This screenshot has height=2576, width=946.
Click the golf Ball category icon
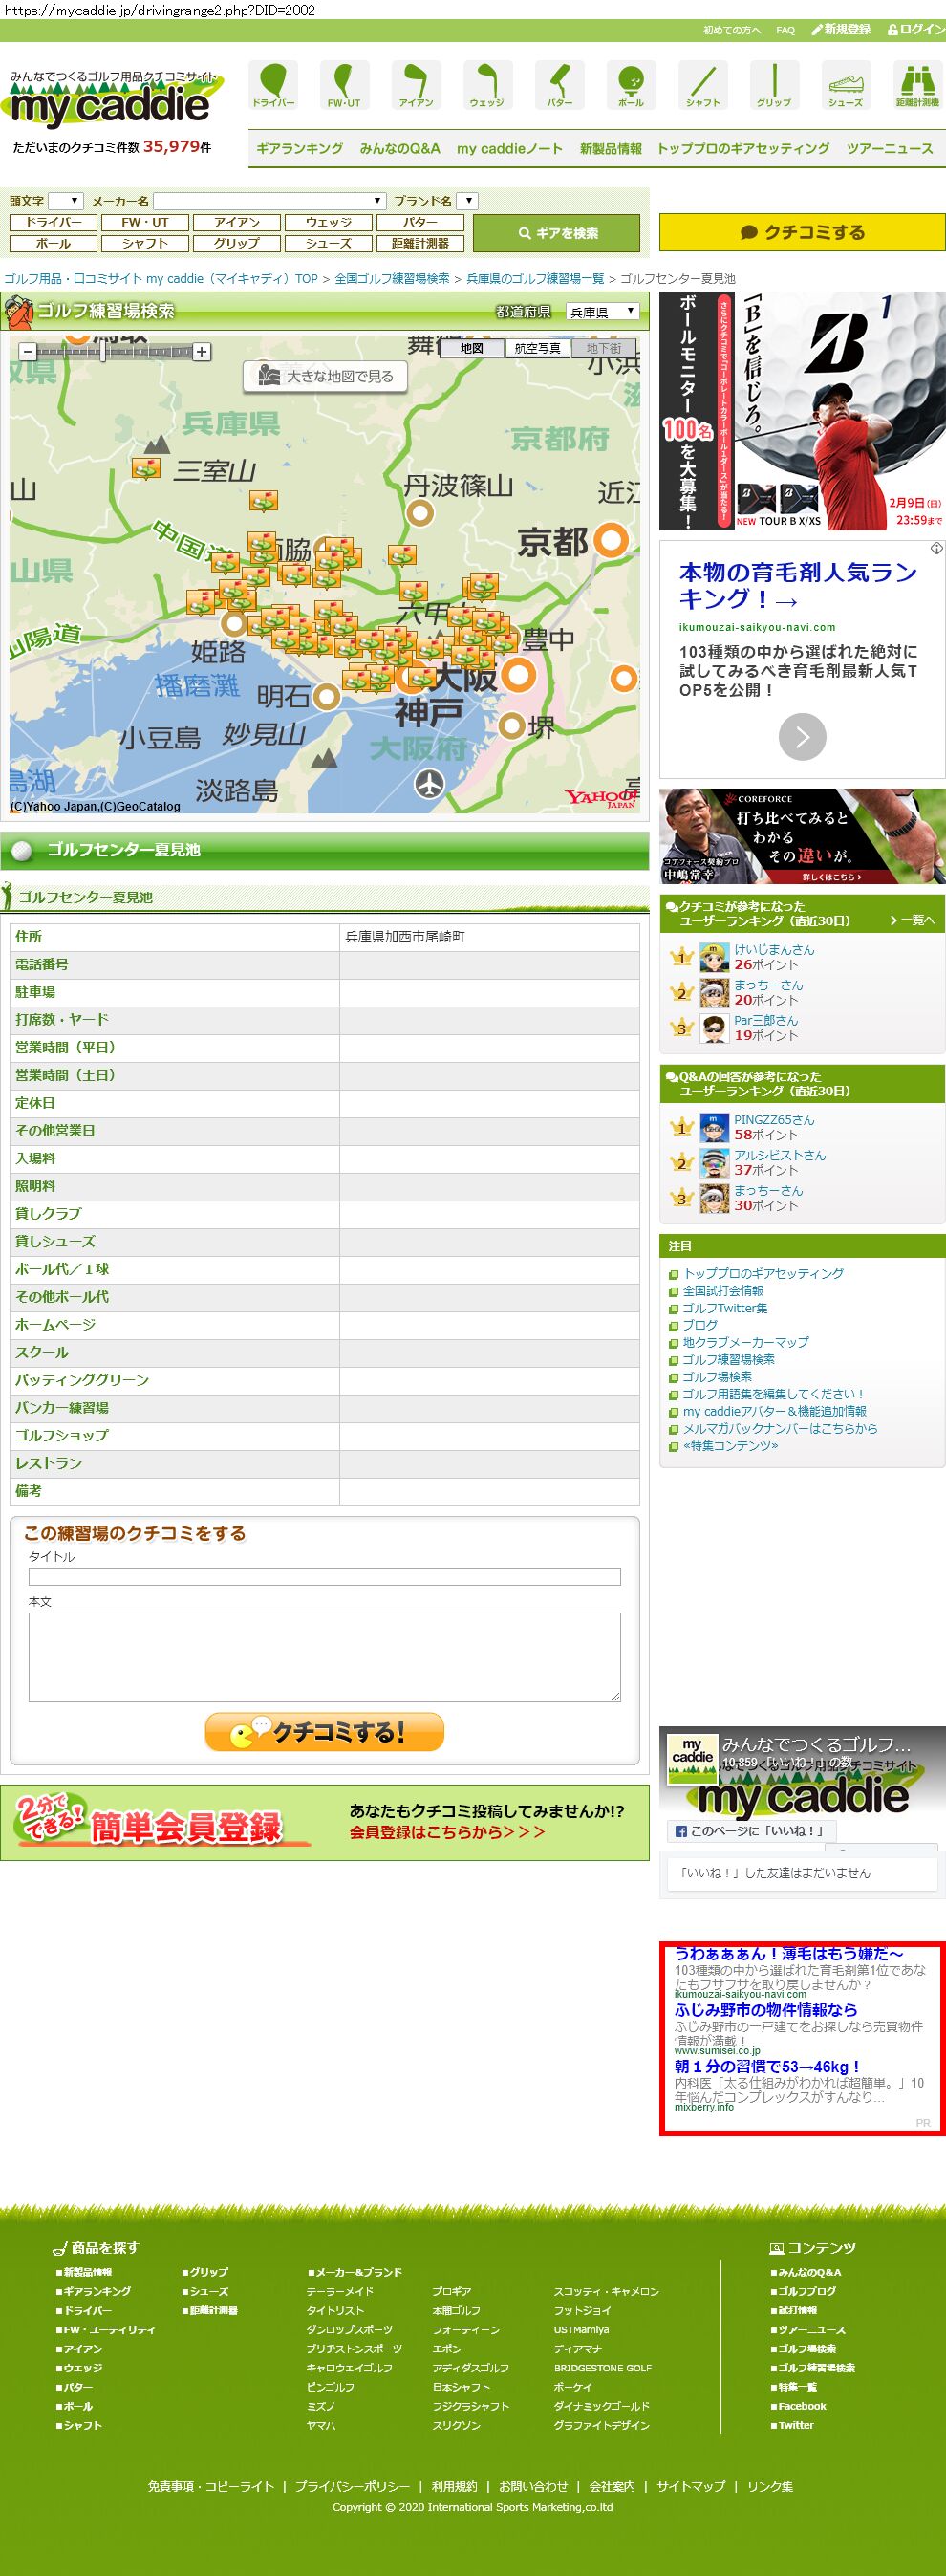pyautogui.click(x=631, y=84)
